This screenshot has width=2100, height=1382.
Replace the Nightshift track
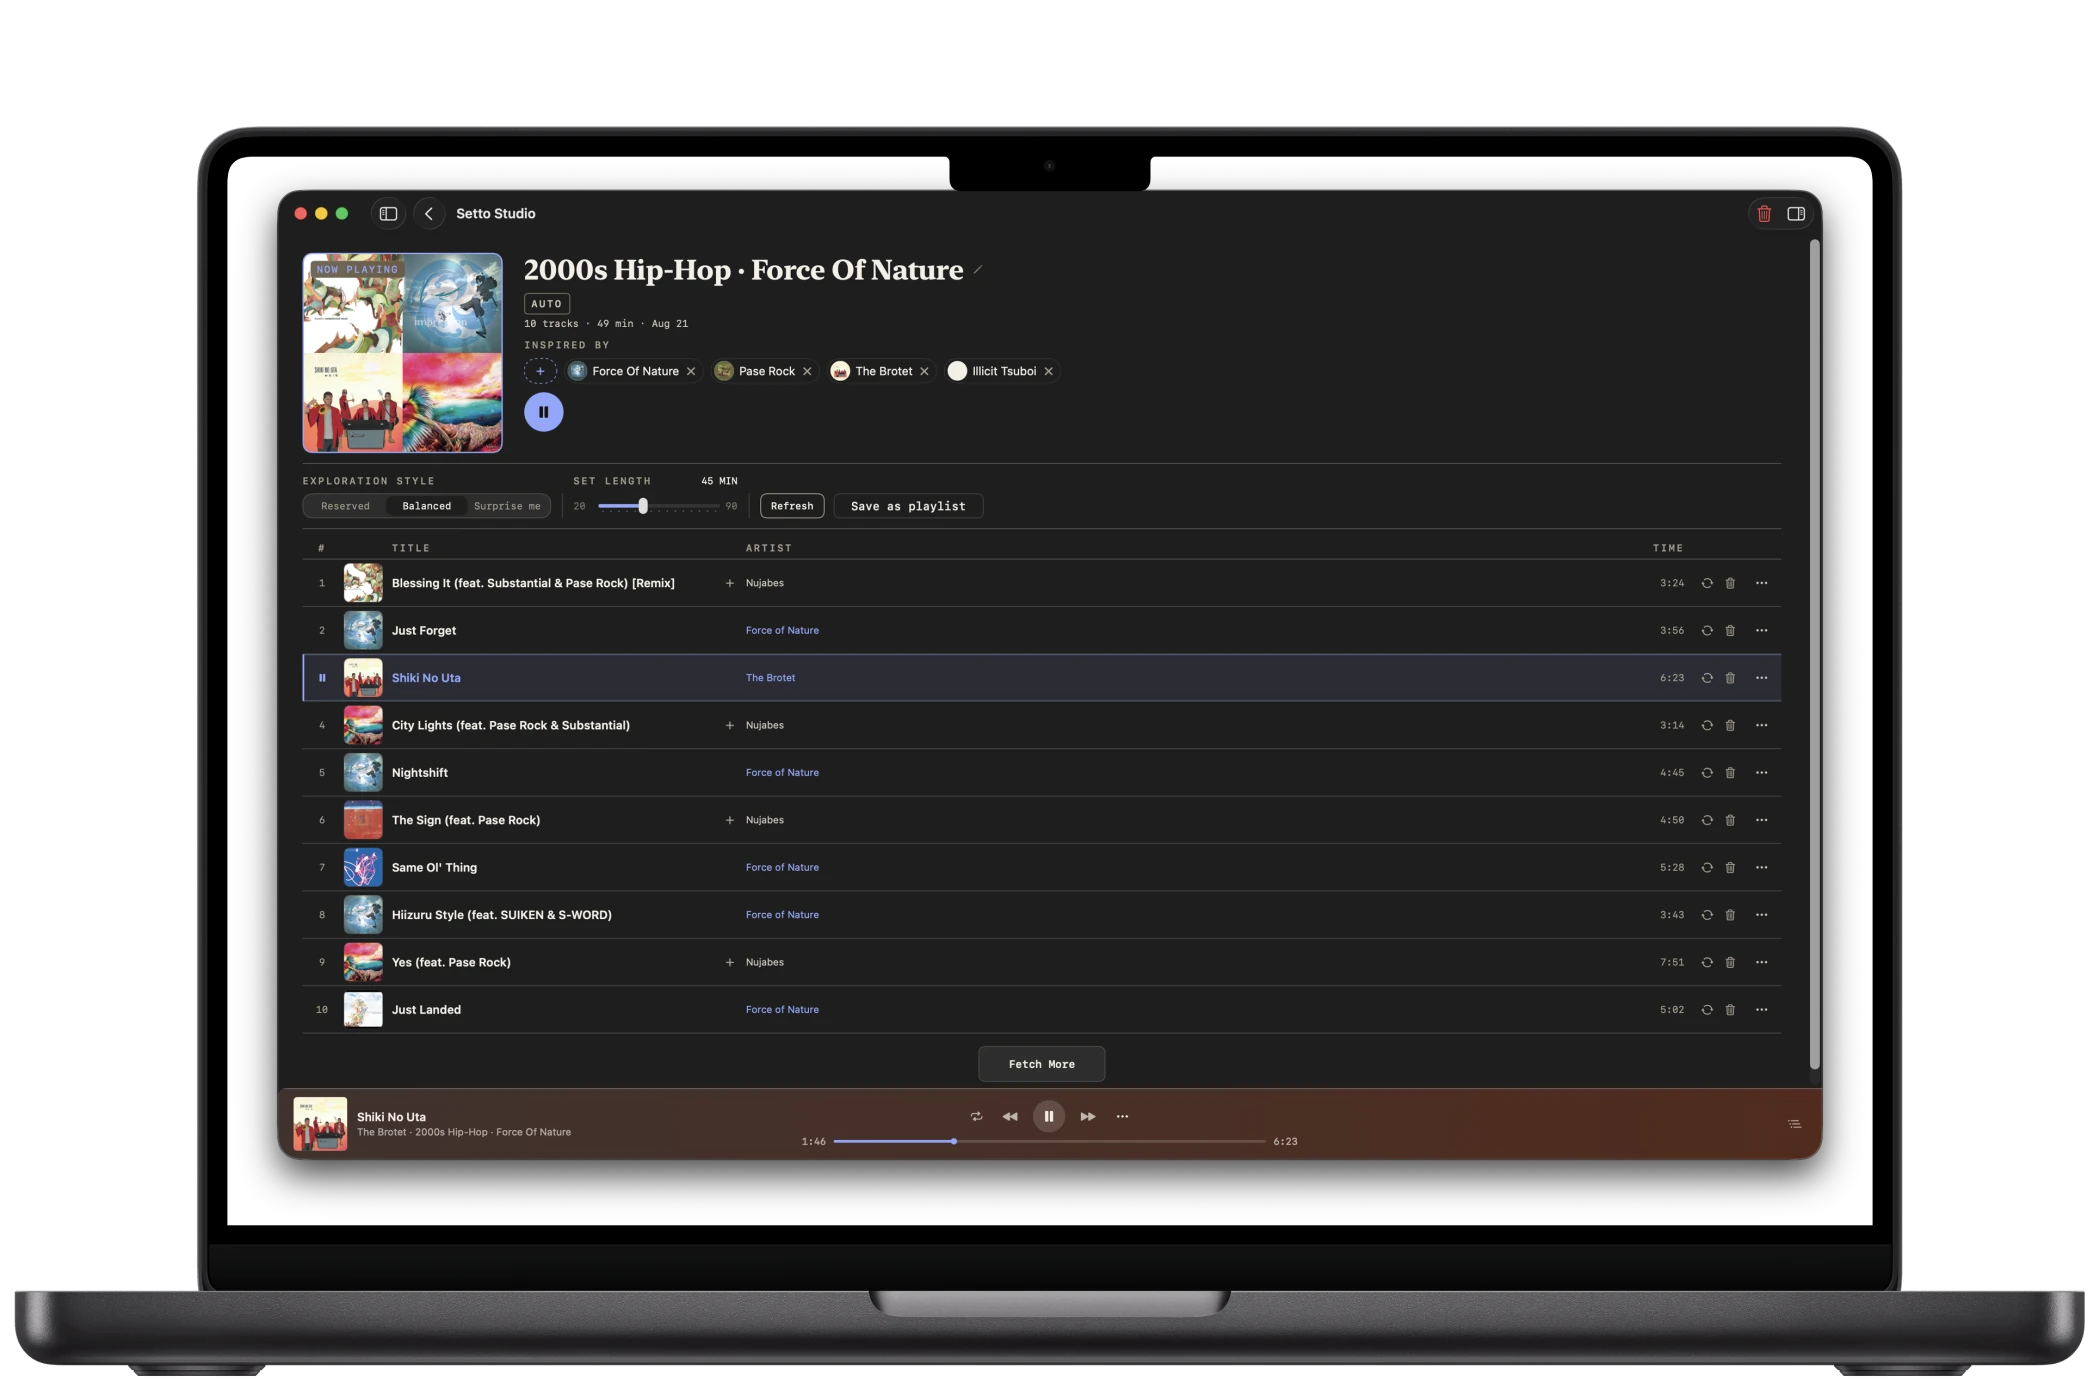pyautogui.click(x=1707, y=773)
